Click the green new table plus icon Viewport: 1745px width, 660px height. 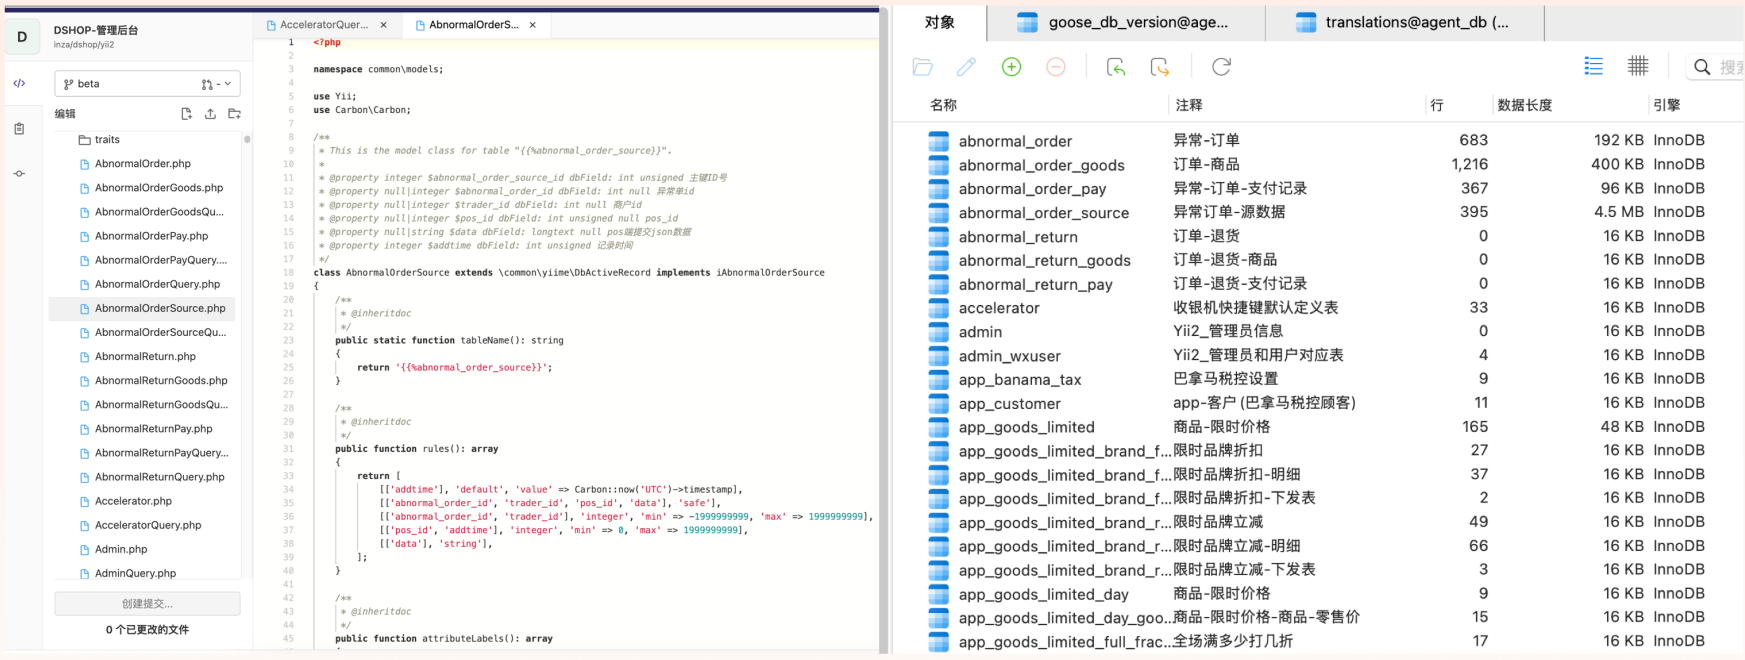click(1011, 67)
